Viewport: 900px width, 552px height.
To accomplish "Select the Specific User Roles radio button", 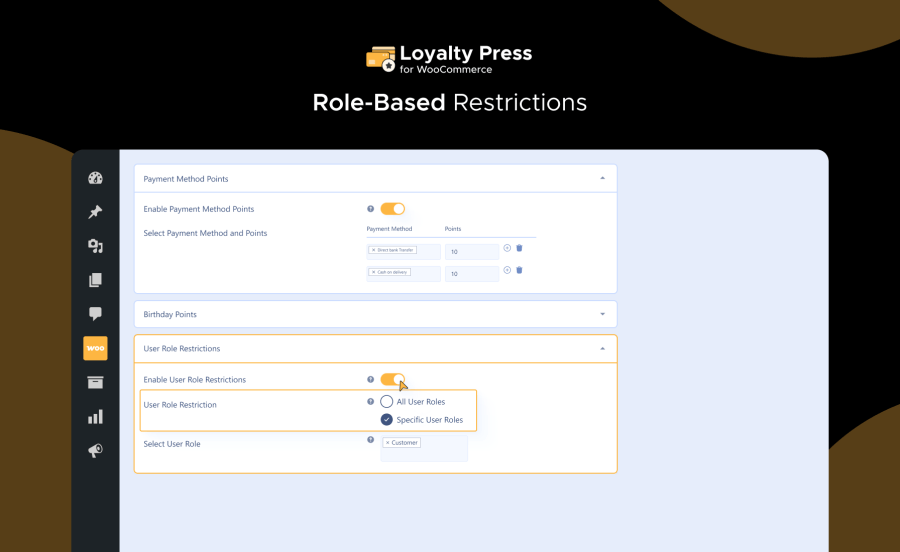I will [x=386, y=419].
